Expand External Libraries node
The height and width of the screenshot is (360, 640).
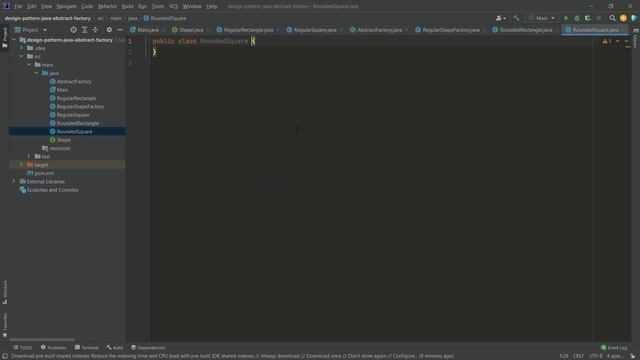point(14,181)
